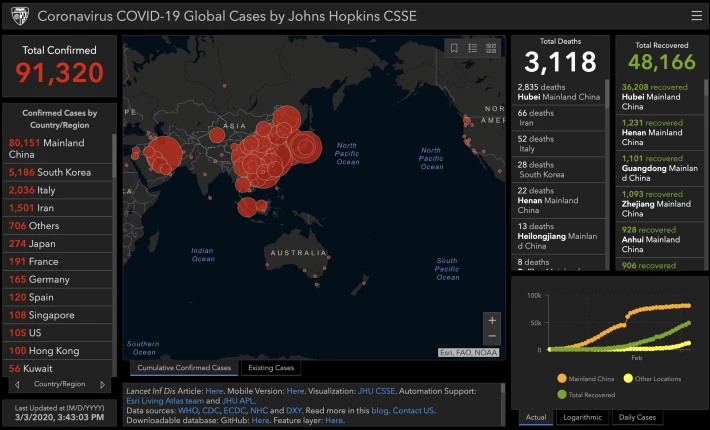Select '2,835 deaths Hubei' entry

click(558, 92)
